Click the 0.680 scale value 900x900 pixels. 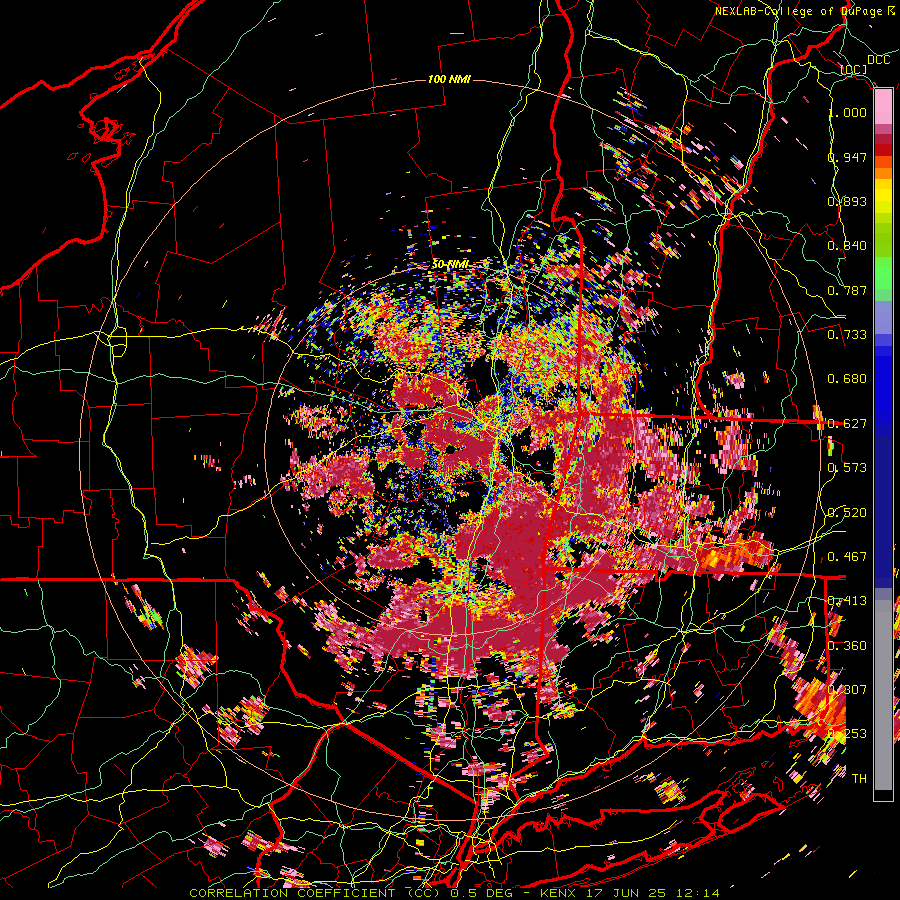[x=847, y=379]
